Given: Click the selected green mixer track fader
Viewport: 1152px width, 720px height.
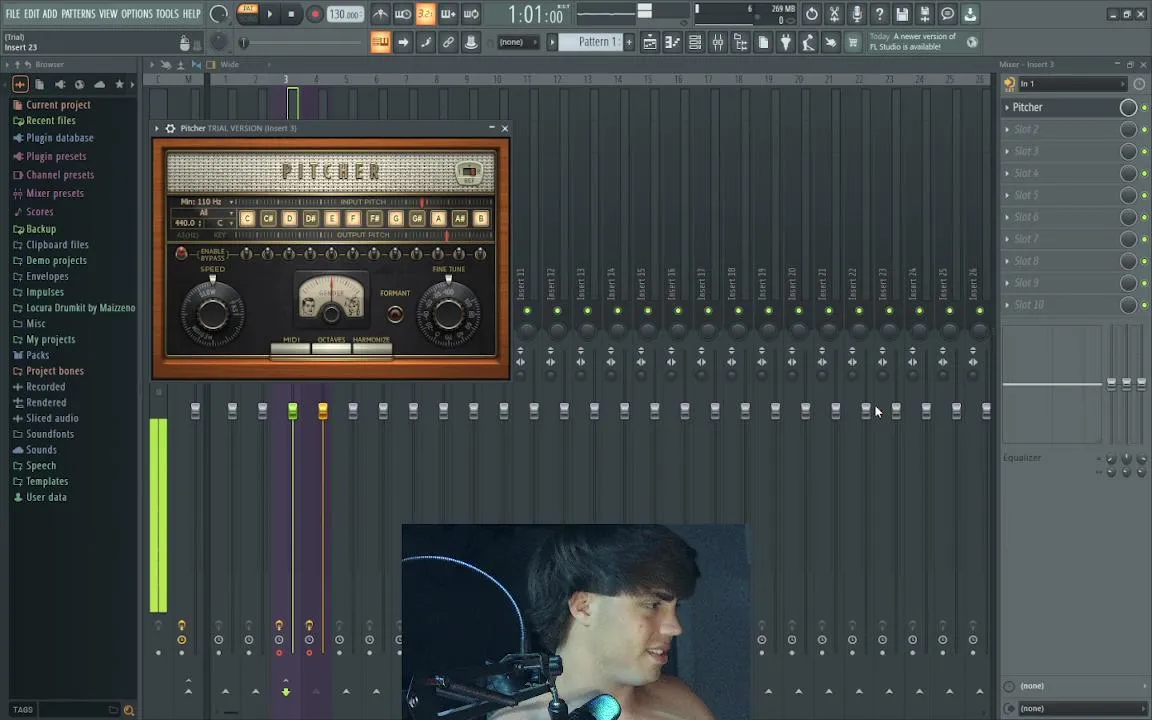Looking at the screenshot, I should tap(292, 411).
